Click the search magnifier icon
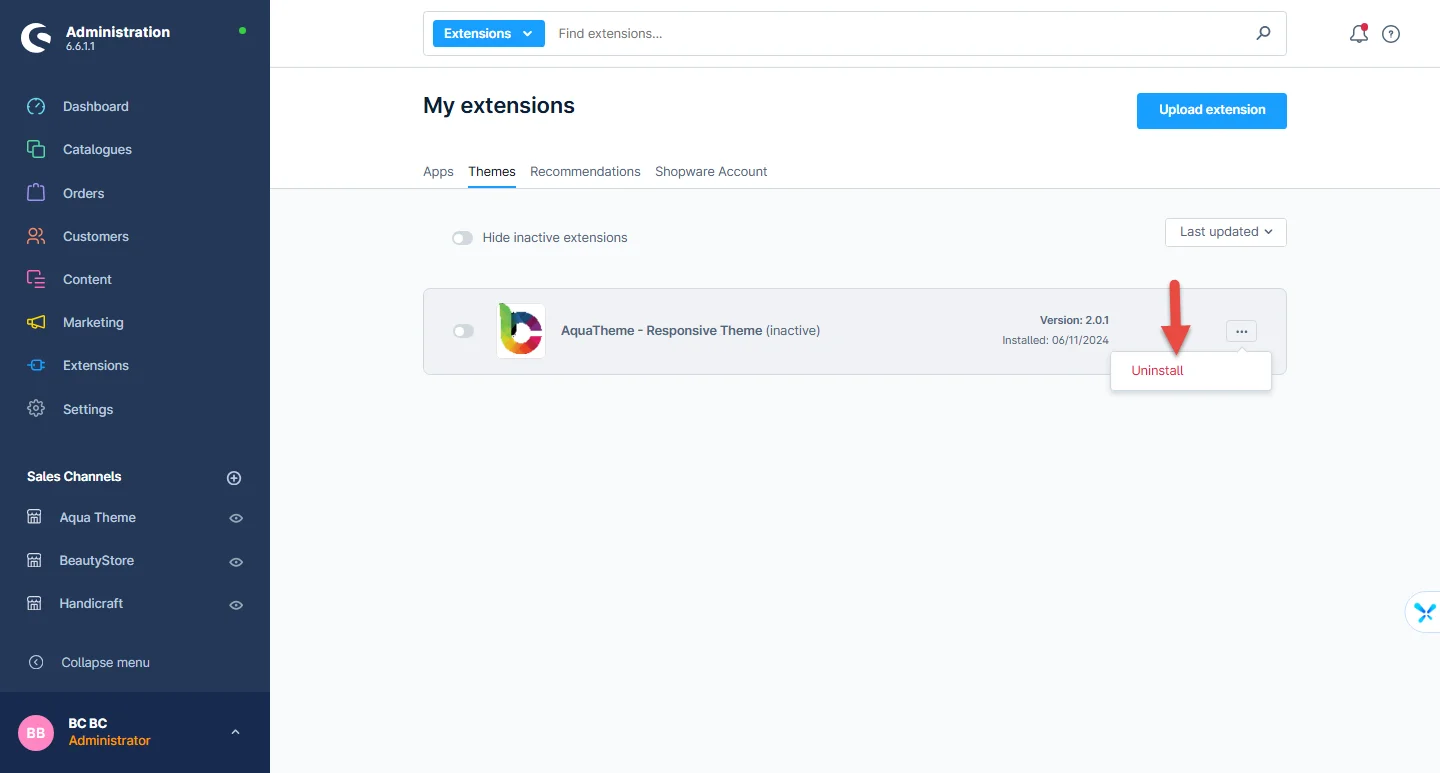 (x=1263, y=33)
